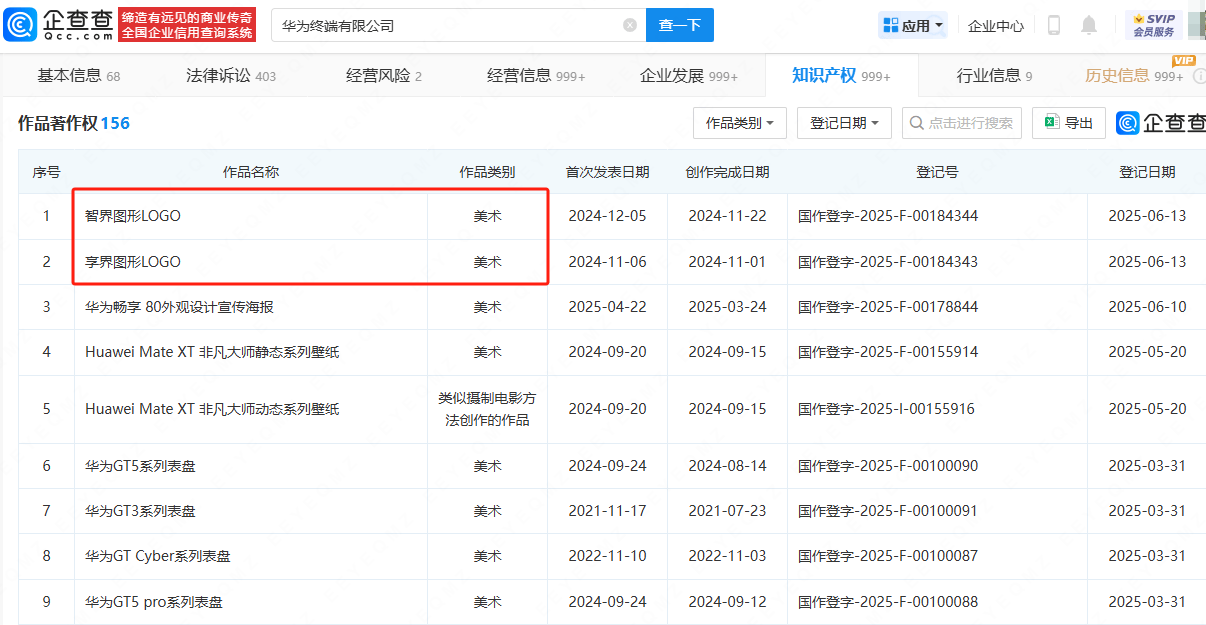Open the 登记日期 filter dropdown
This screenshot has height=625, width=1206.
(x=844, y=123)
